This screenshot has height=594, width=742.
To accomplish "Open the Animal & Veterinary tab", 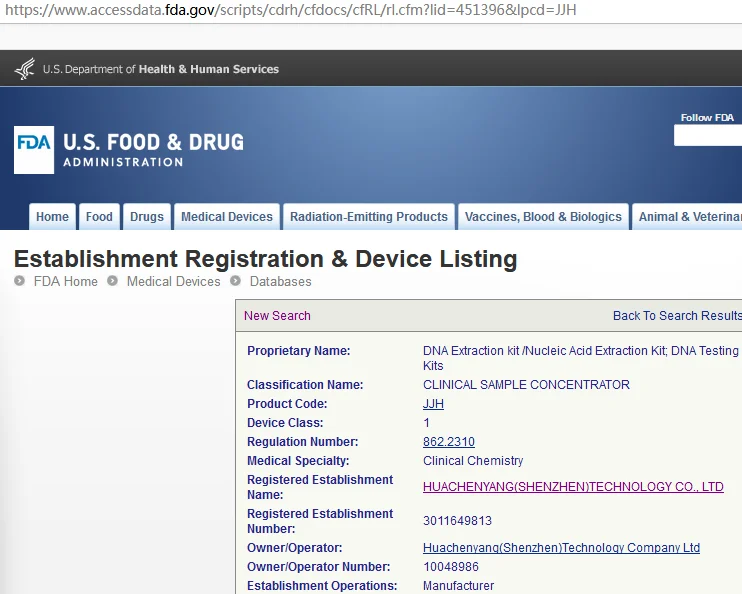I will pyautogui.click(x=689, y=217).
